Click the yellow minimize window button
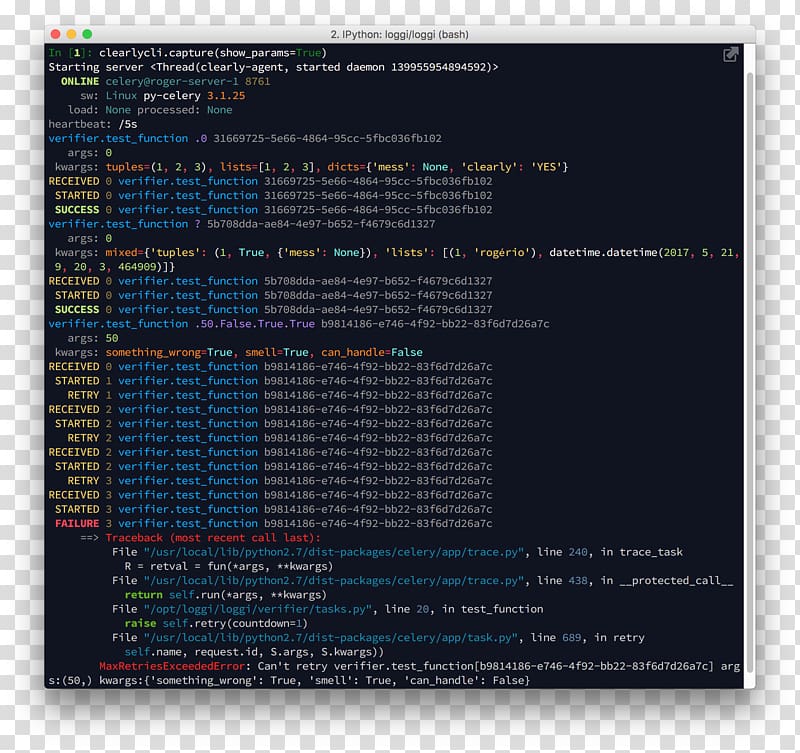Screen dimensions: 800x753 click(71, 34)
